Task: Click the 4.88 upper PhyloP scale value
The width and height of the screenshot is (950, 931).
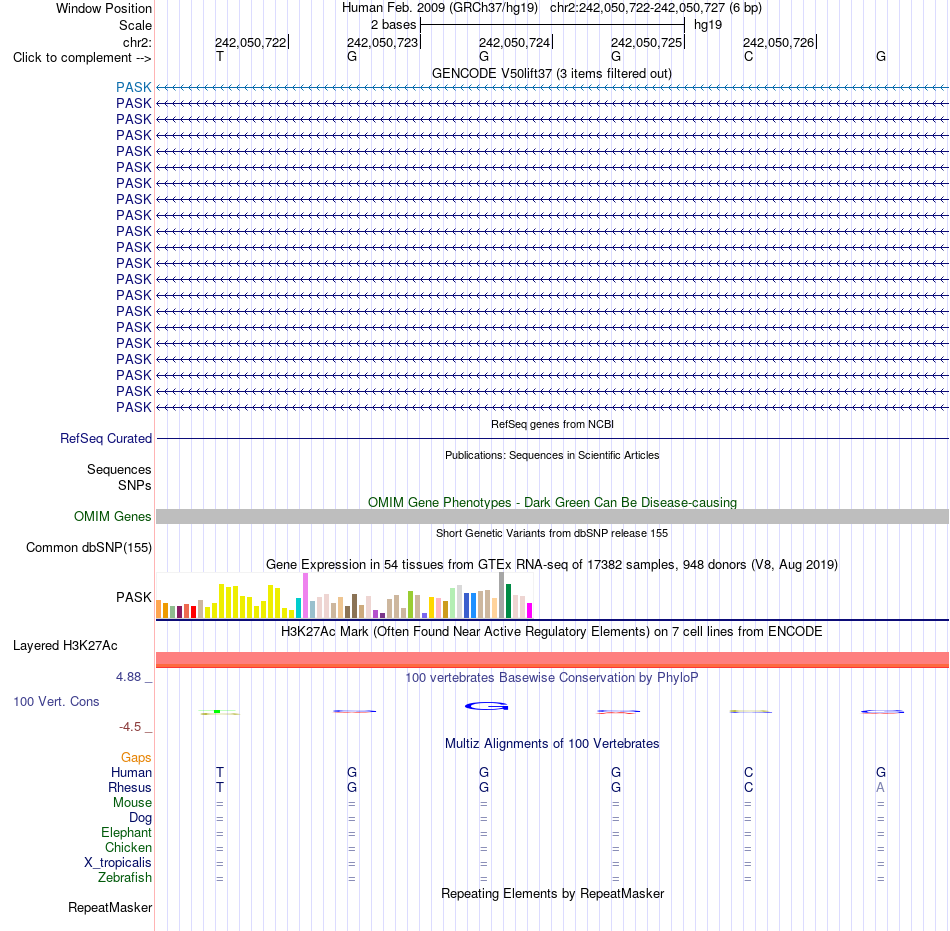Action: 128,677
